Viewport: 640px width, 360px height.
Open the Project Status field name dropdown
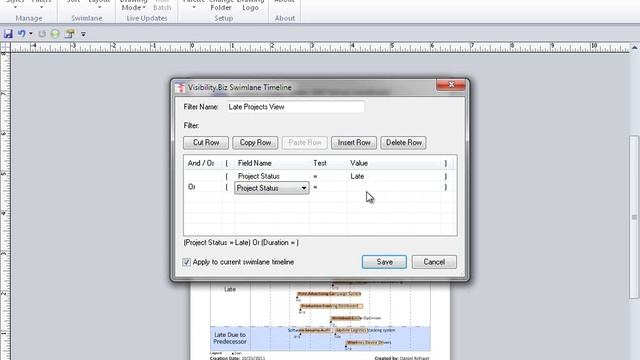tap(304, 188)
